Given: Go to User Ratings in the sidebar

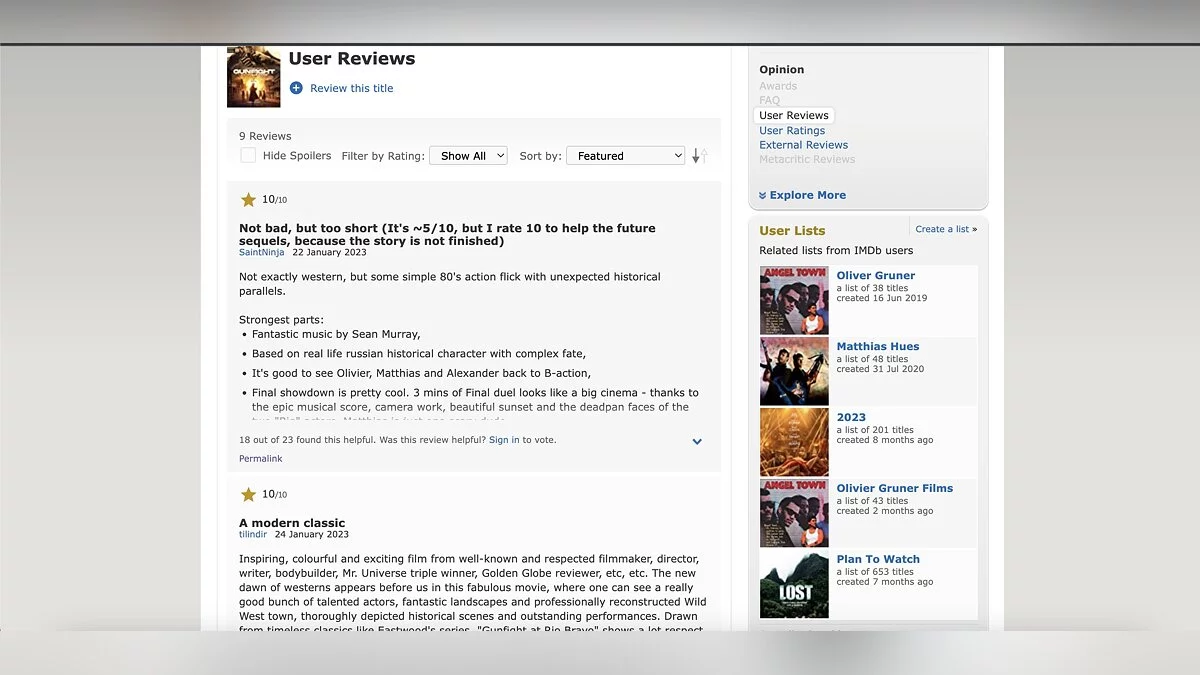Looking at the screenshot, I should coord(792,131).
